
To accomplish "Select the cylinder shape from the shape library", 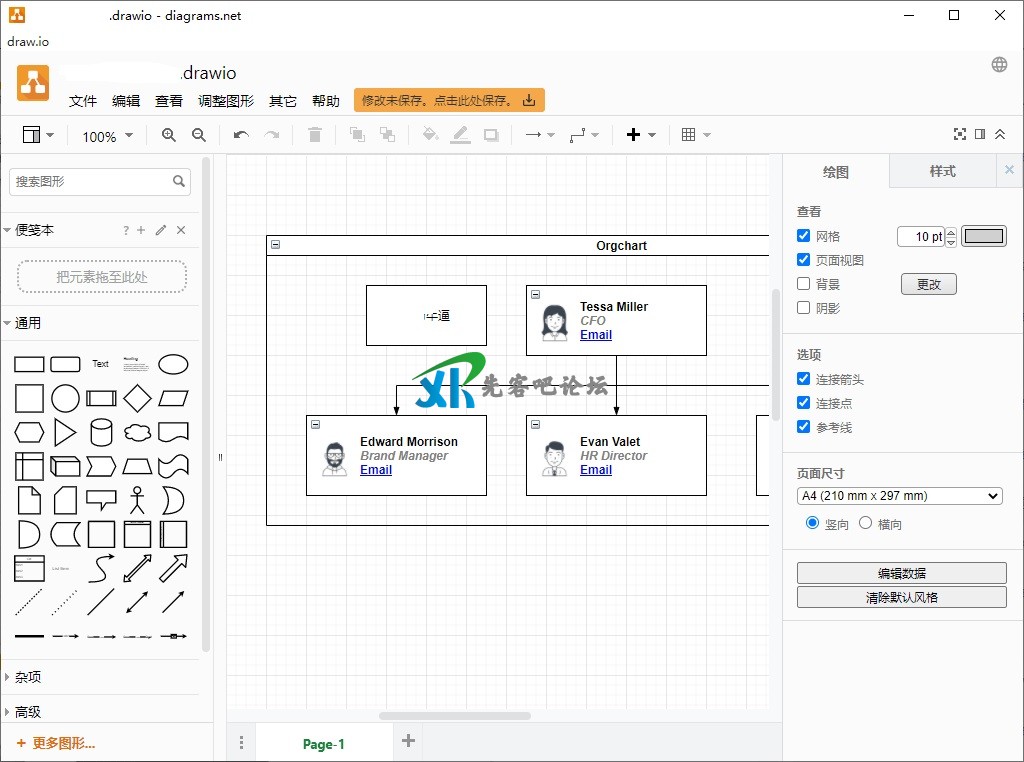I will pos(101,432).
